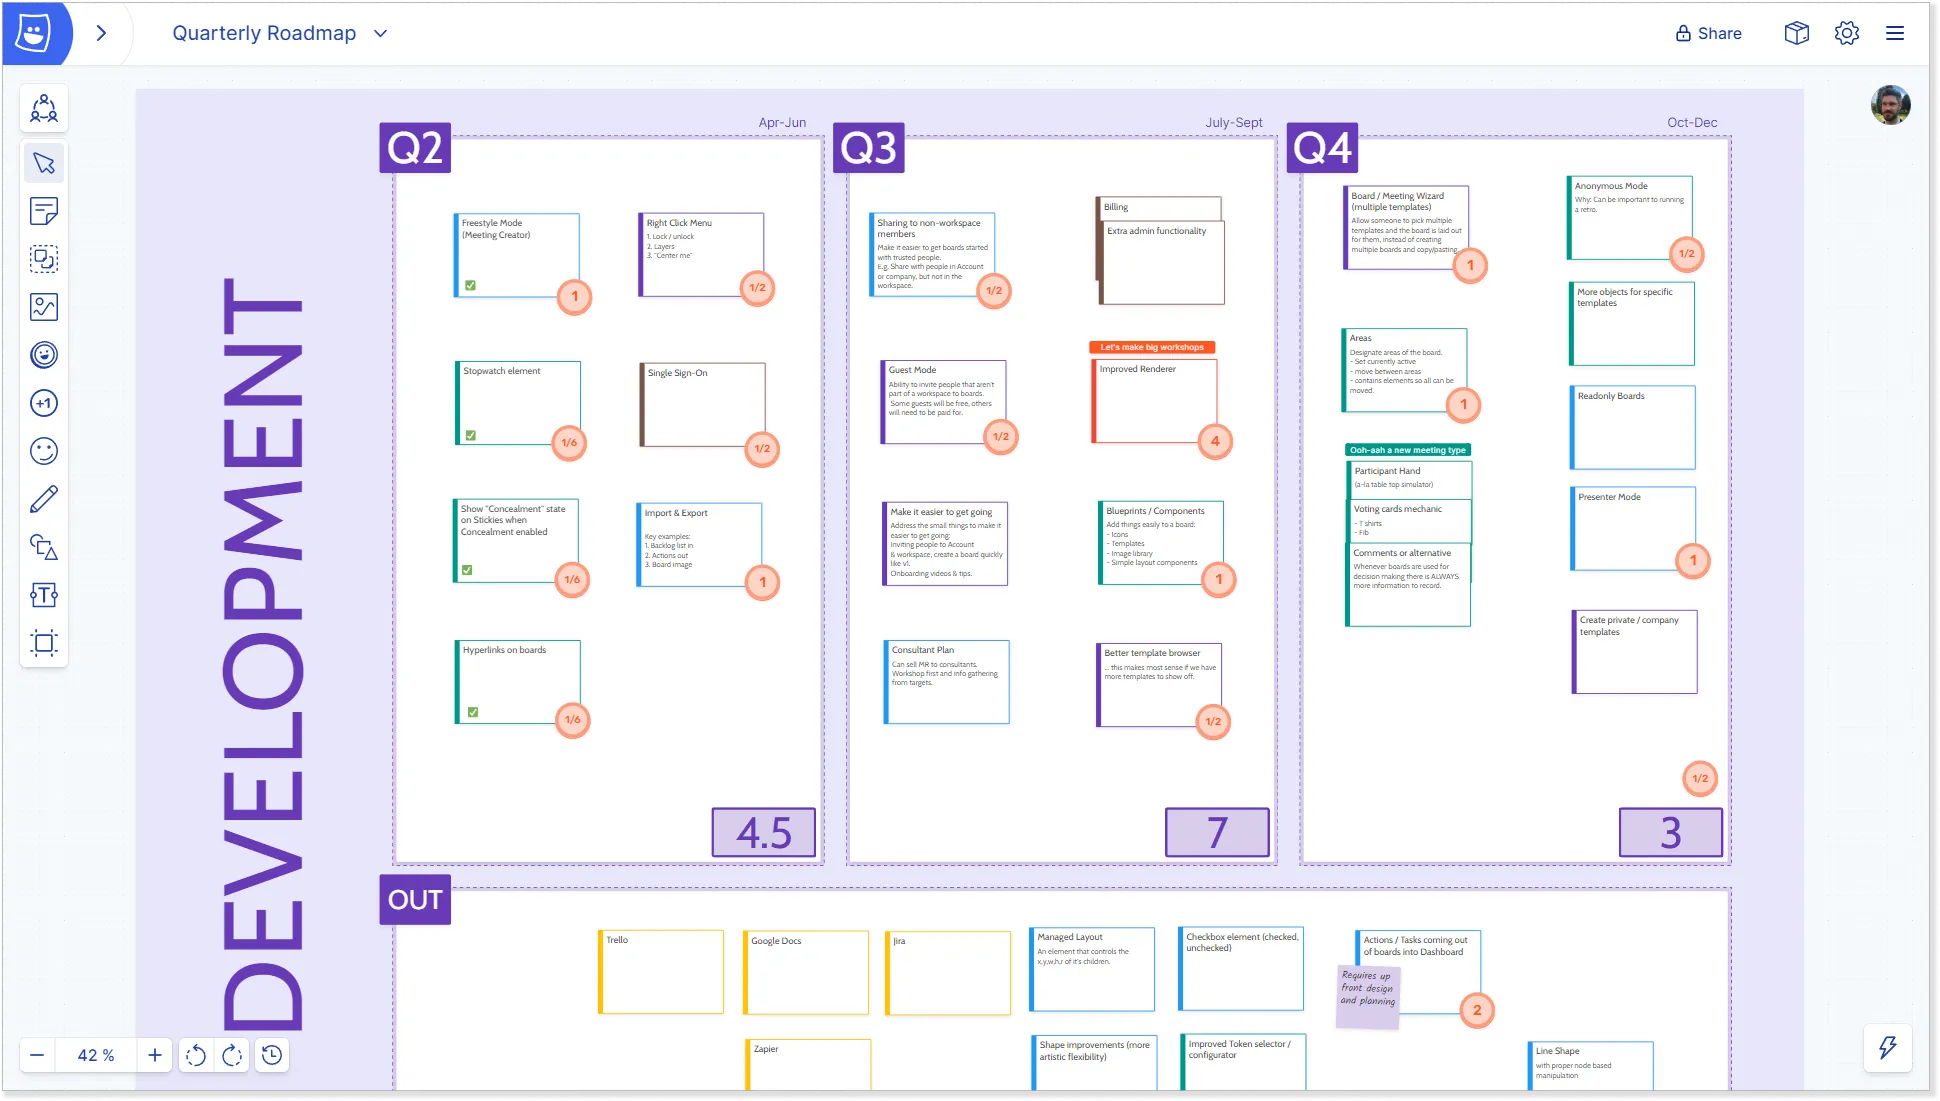Image resolution: width=1940 pixels, height=1101 pixels.
Task: Select the frame area tool
Action: (x=44, y=643)
